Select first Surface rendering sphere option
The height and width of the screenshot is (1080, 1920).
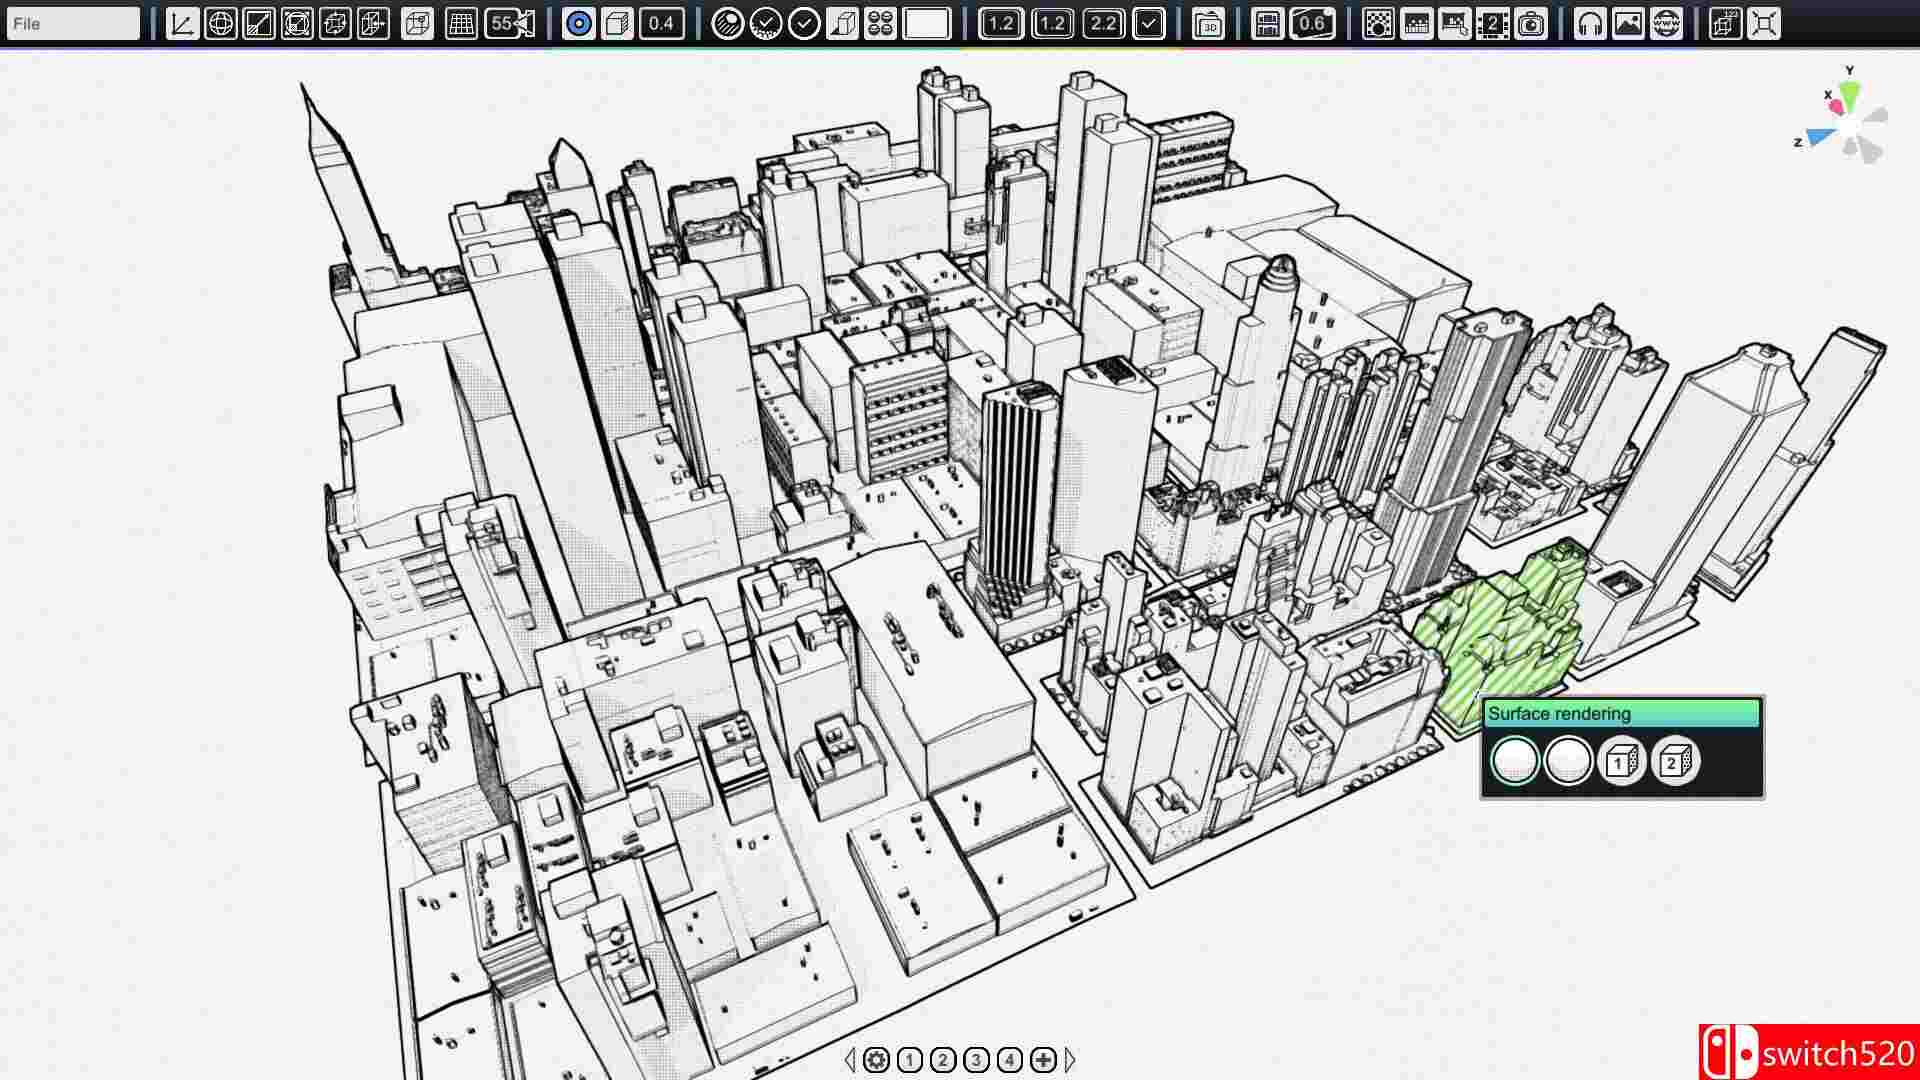coord(1514,761)
